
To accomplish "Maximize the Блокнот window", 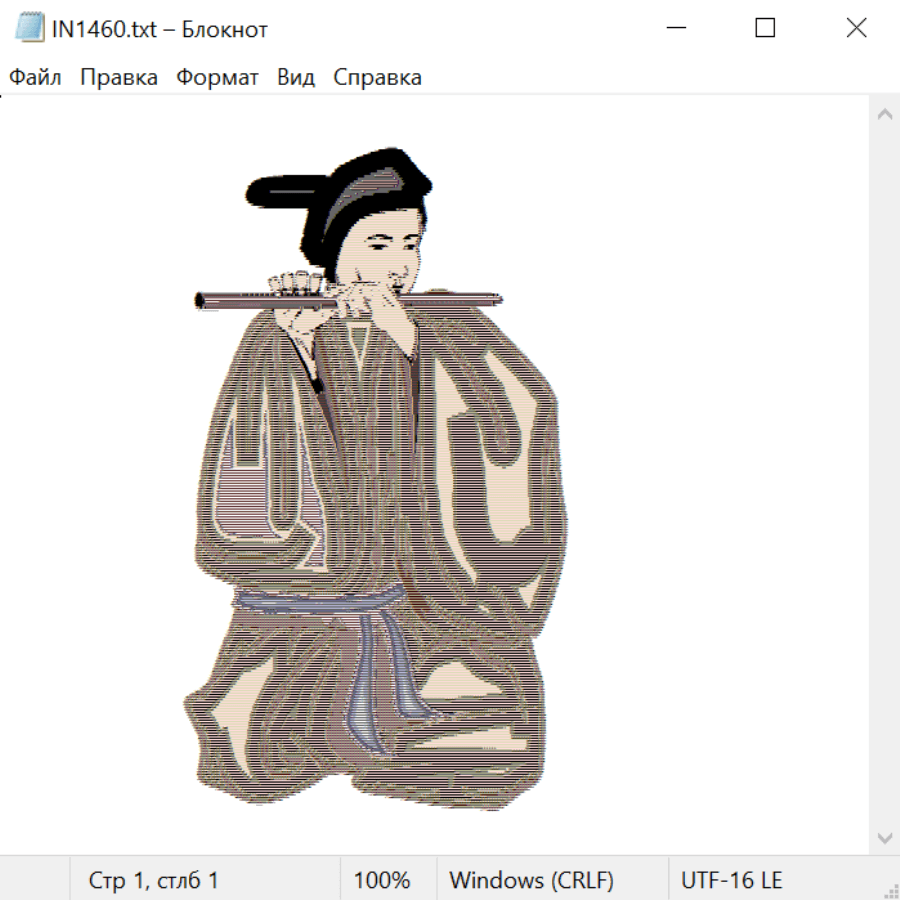I will tap(765, 28).
